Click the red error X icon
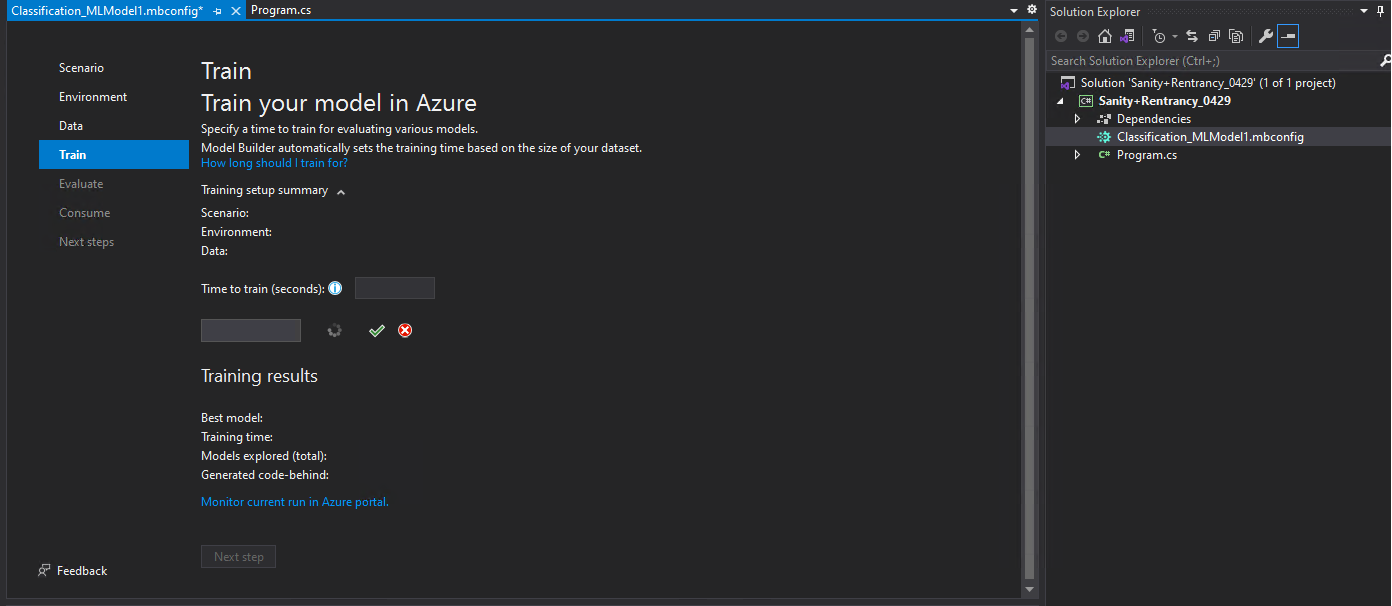Screen dimensions: 1392x606 (405, 330)
